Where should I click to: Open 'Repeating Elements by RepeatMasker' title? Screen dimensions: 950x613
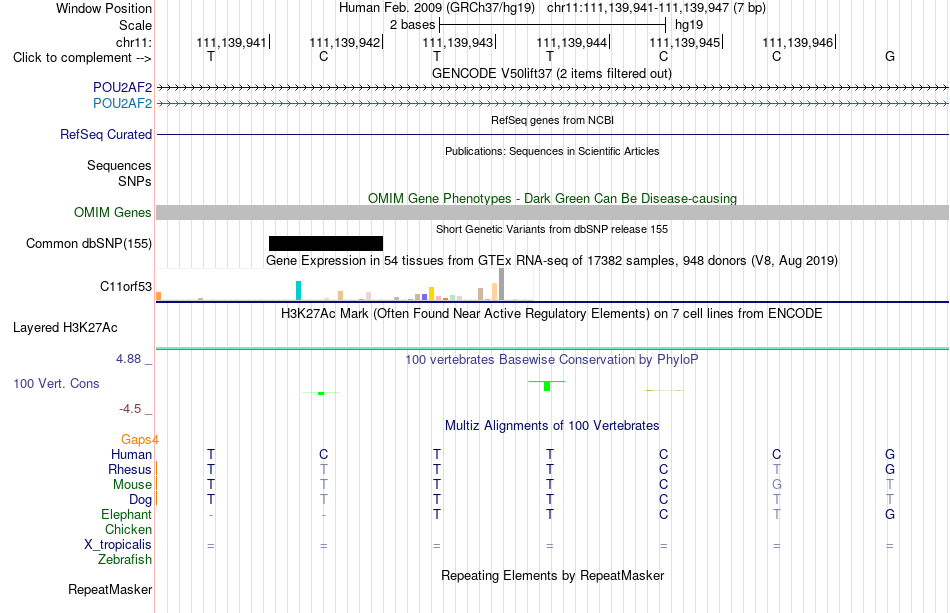pyautogui.click(x=552, y=575)
